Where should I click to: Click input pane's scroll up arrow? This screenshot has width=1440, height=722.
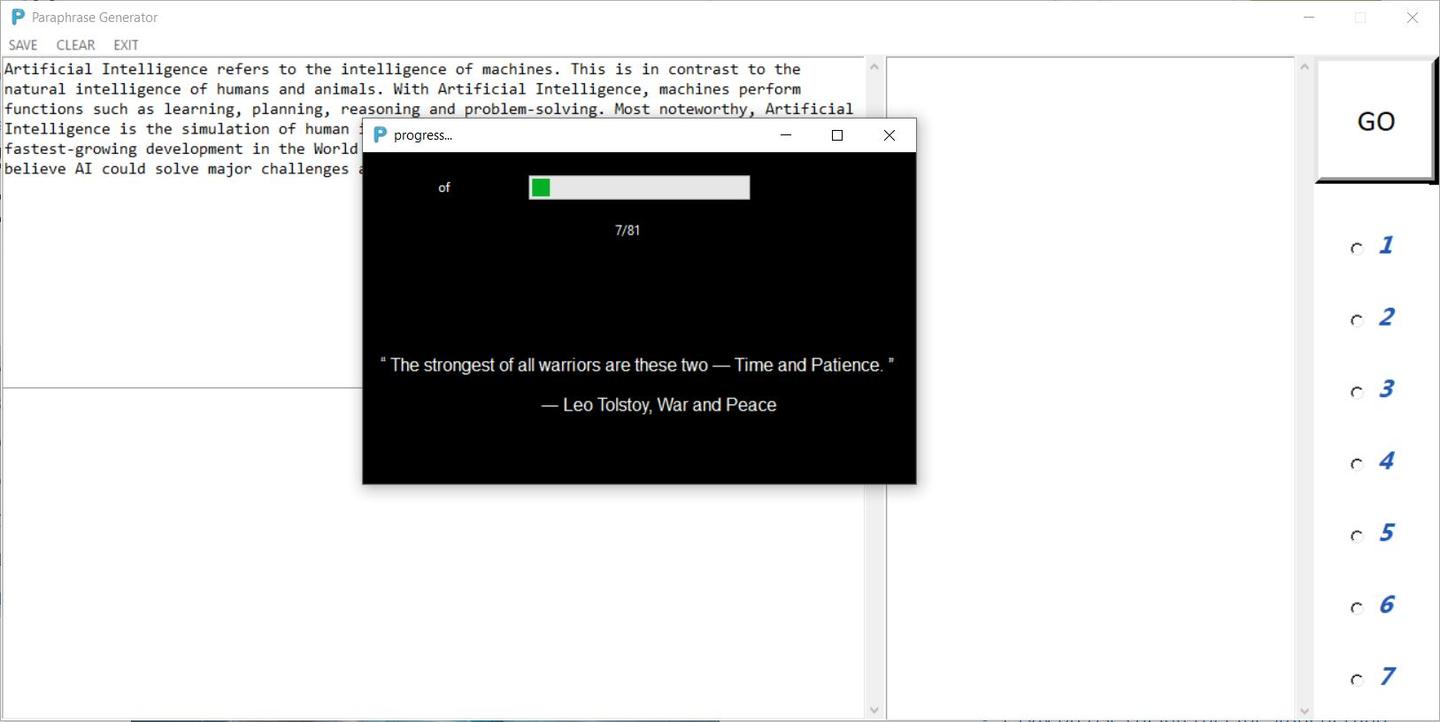[x=874, y=67]
